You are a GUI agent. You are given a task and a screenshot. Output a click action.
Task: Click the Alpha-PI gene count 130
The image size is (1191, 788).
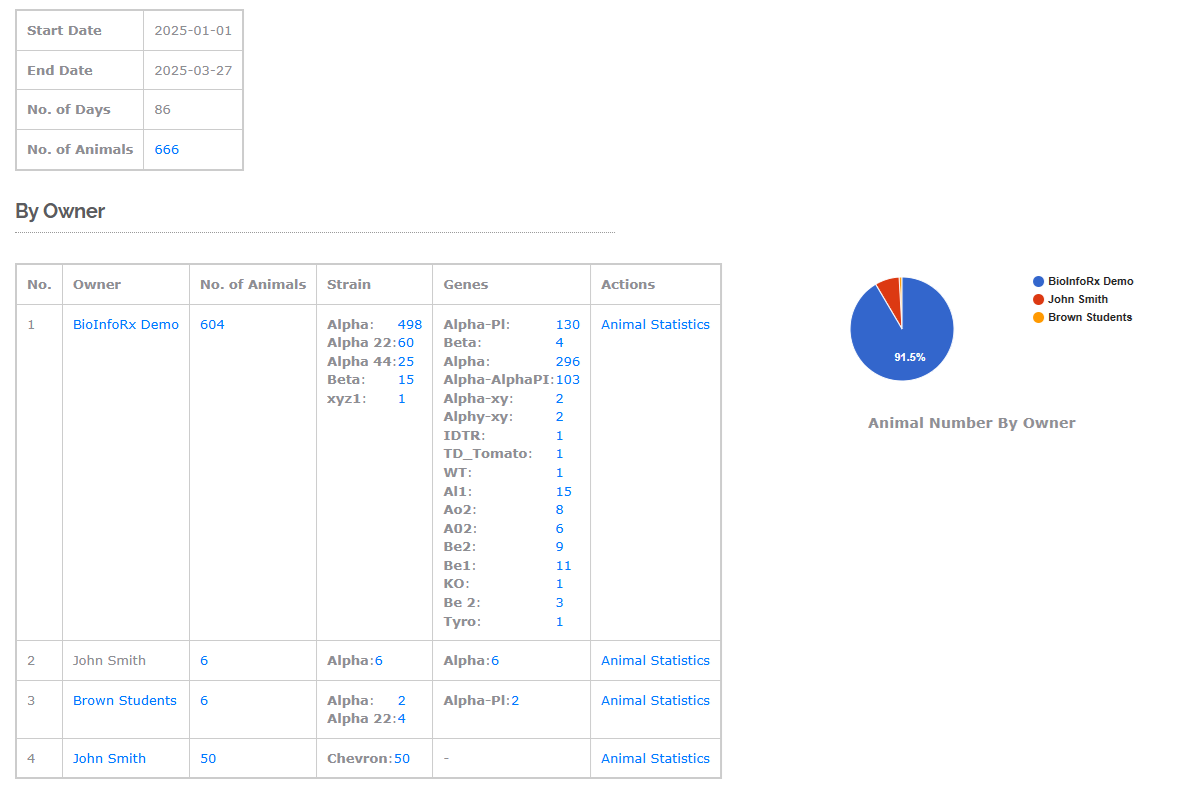pyautogui.click(x=567, y=324)
